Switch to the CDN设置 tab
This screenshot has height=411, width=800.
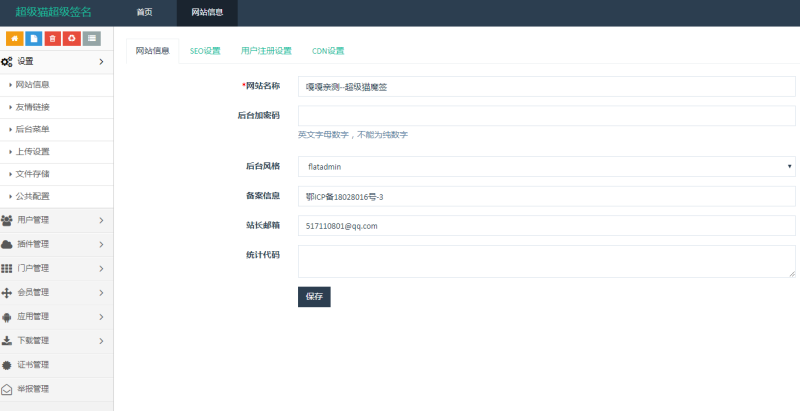(328, 51)
